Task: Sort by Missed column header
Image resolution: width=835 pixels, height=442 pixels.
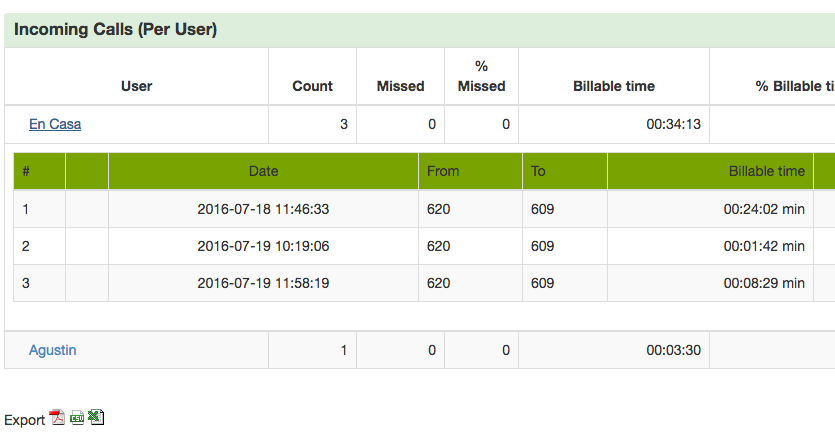Action: [400, 86]
